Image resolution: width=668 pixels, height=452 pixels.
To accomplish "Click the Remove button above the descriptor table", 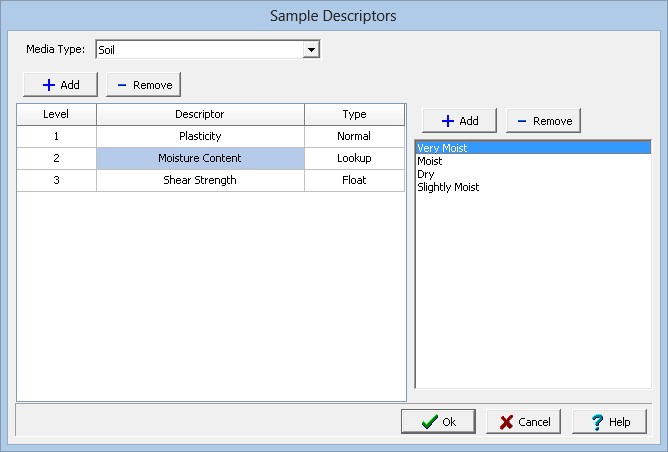I will click(x=143, y=85).
